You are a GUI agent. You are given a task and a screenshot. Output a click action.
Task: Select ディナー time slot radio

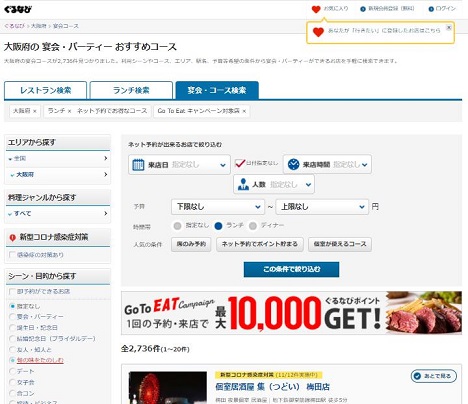[253, 226]
